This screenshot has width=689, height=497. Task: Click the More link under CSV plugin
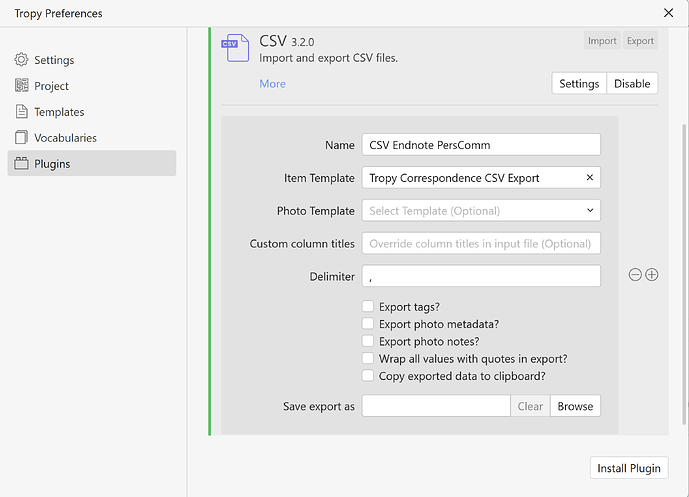(x=272, y=83)
